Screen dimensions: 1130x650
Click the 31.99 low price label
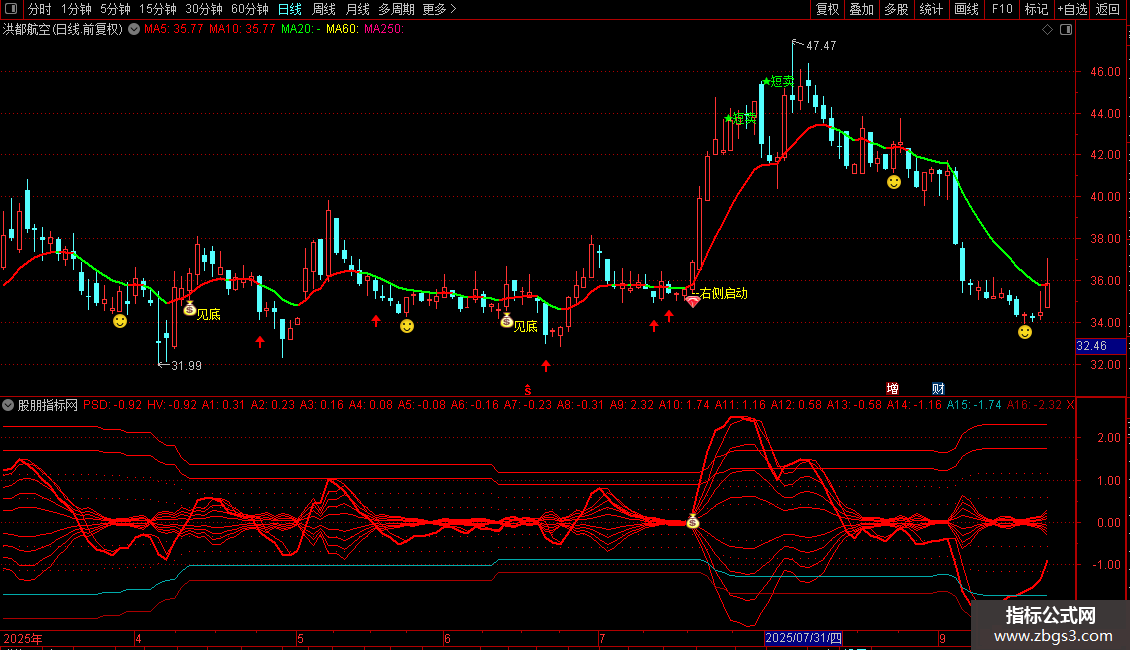(x=187, y=365)
